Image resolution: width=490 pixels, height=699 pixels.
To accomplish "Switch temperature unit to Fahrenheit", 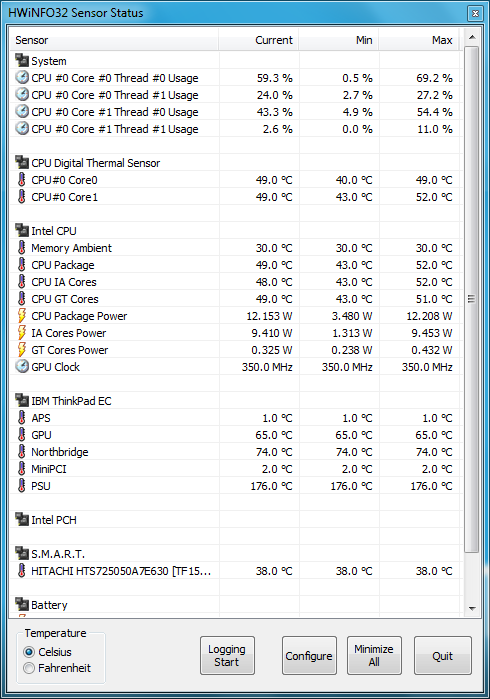I will click(x=29, y=668).
